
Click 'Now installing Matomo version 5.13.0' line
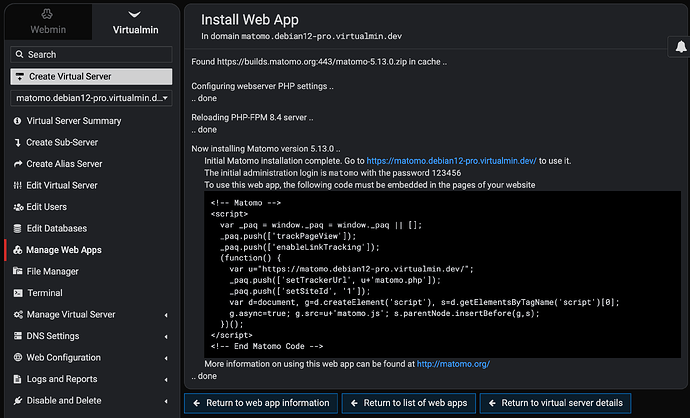point(266,149)
